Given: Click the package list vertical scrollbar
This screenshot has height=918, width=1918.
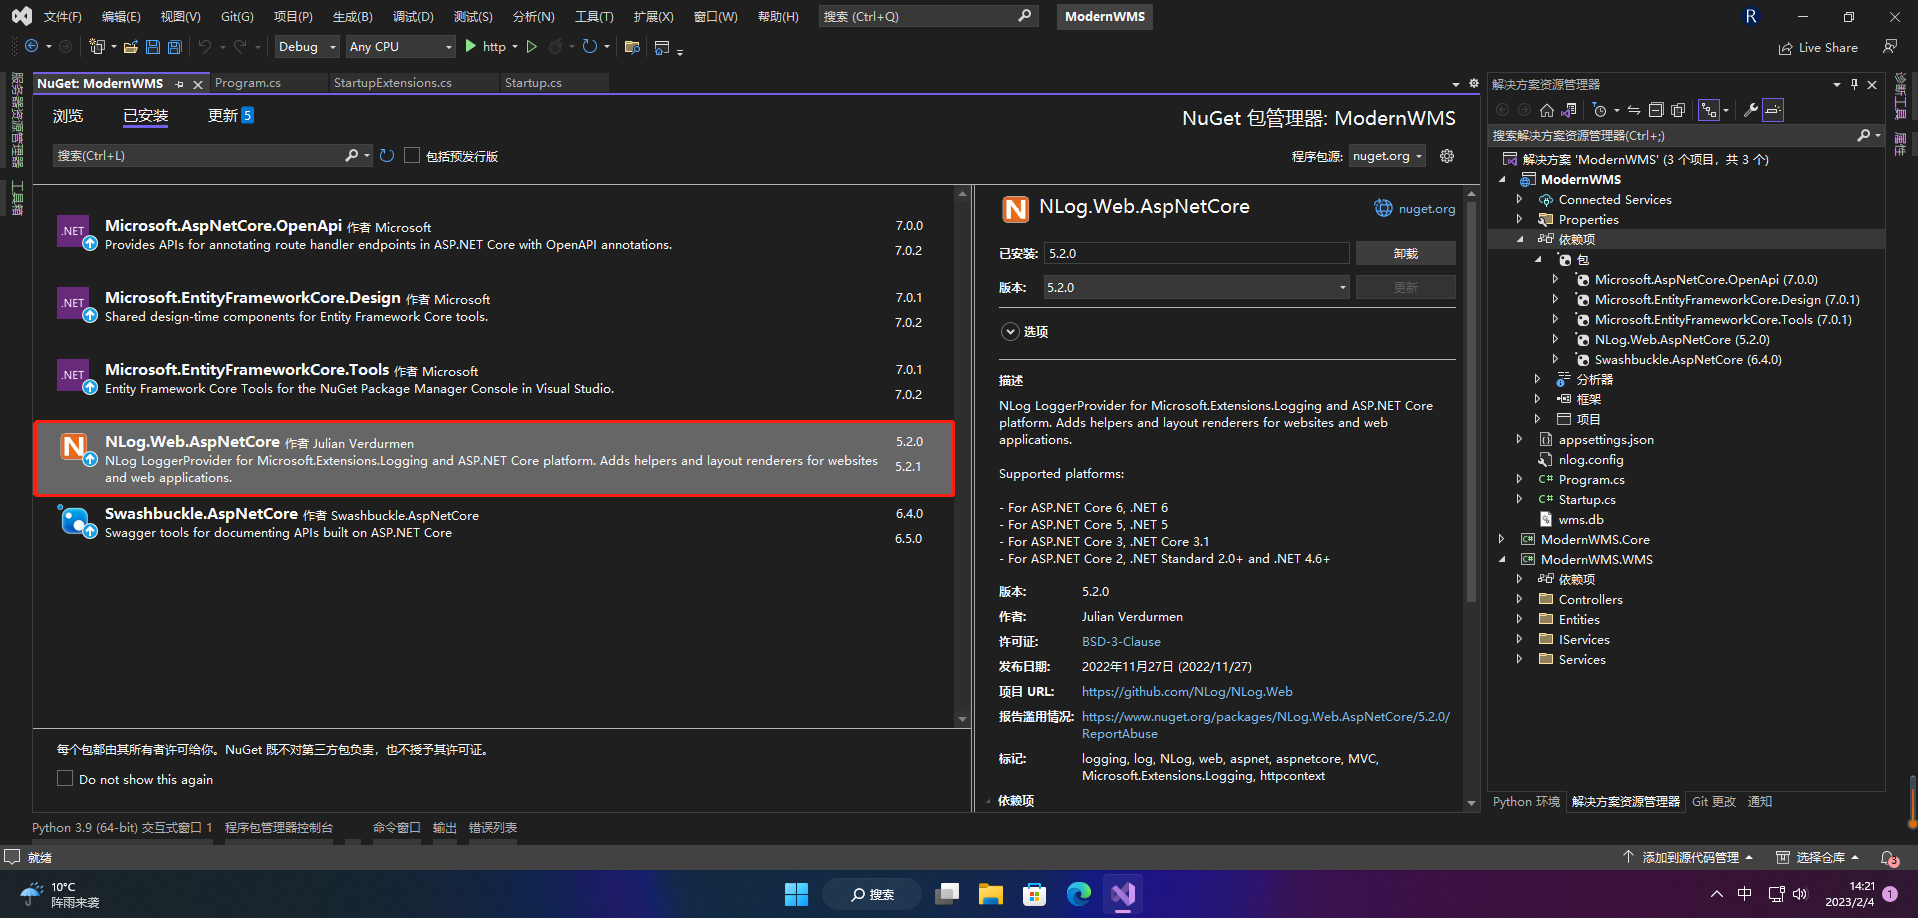Looking at the screenshot, I should pyautogui.click(x=962, y=456).
